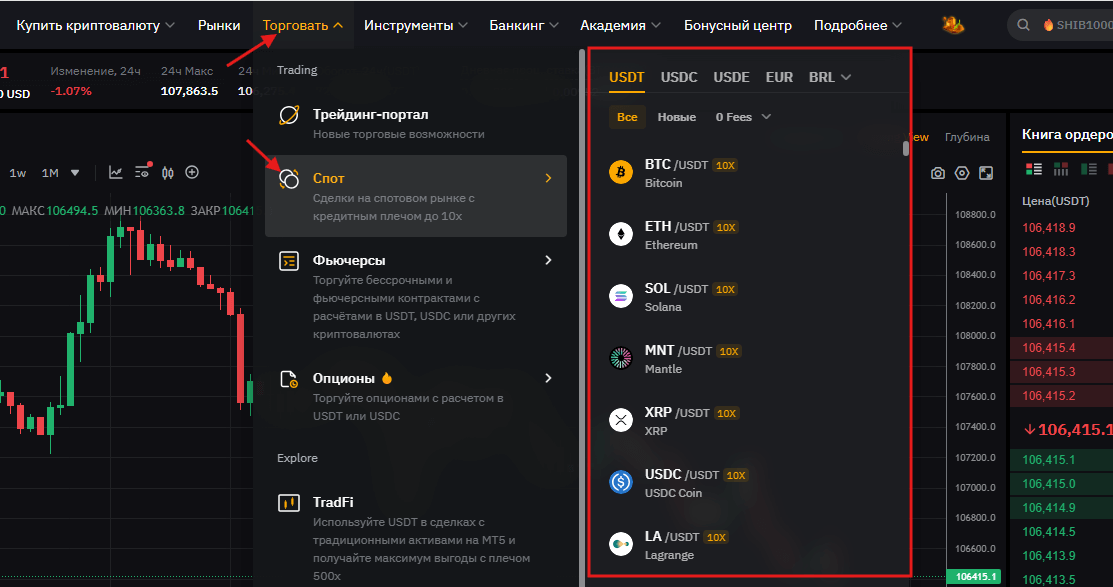
Task: Click the candlestick chart type icon
Action: tap(167, 172)
